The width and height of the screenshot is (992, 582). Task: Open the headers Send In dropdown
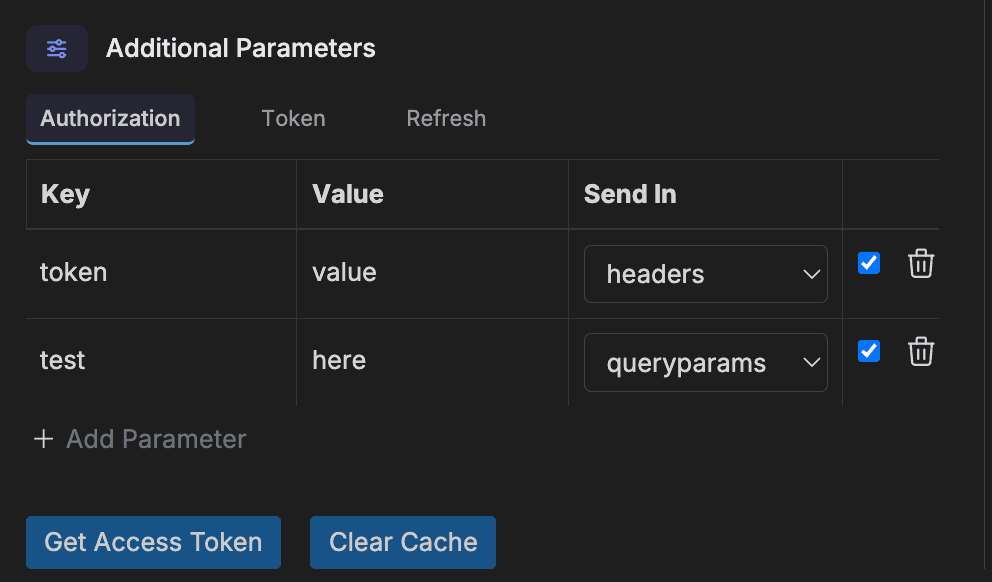[705, 274]
